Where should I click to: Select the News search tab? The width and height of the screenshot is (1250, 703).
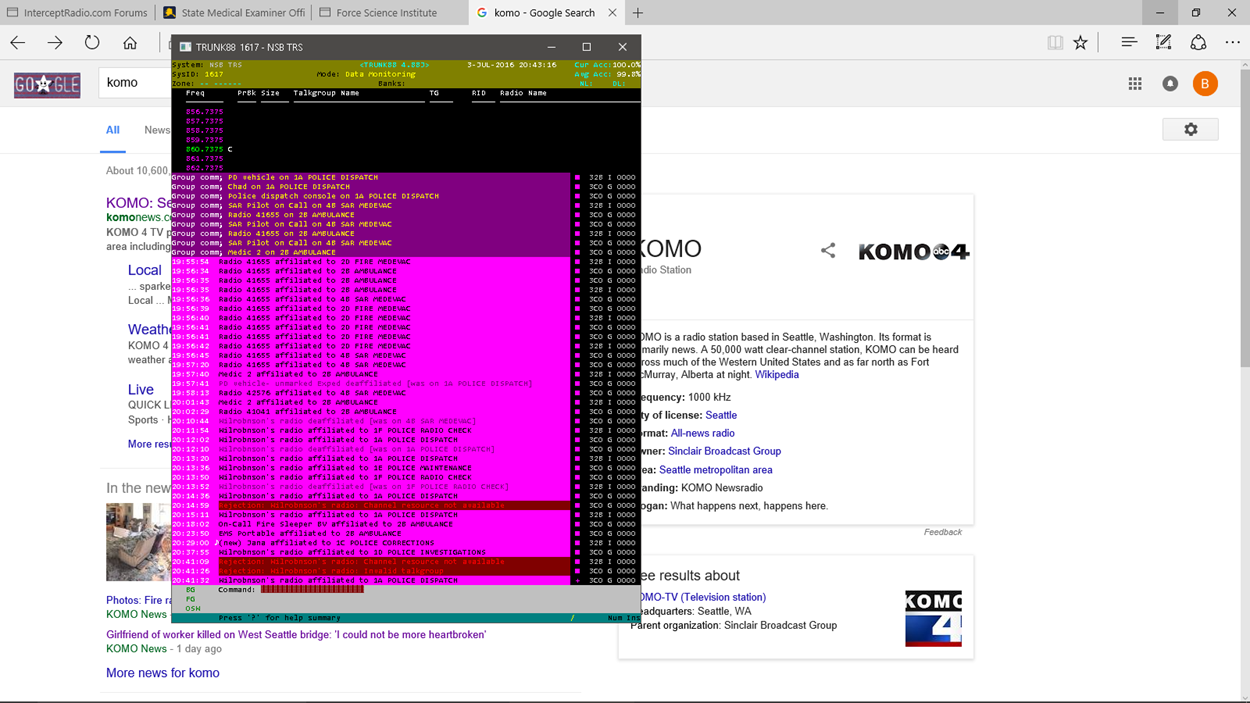point(157,130)
